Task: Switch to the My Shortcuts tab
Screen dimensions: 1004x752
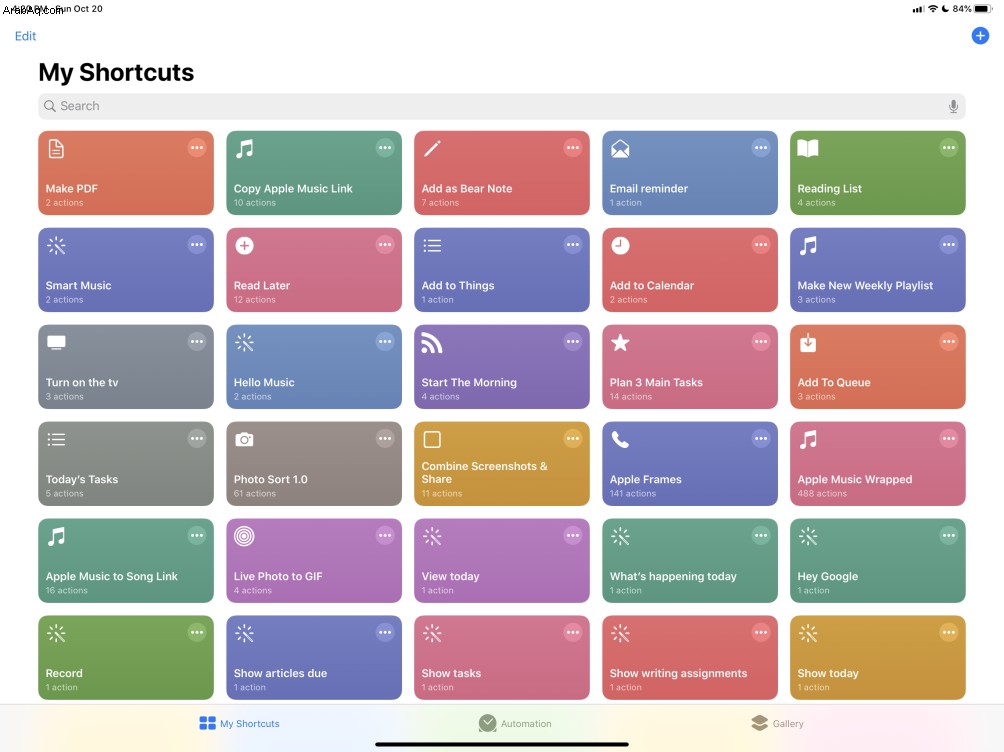Action: click(239, 723)
